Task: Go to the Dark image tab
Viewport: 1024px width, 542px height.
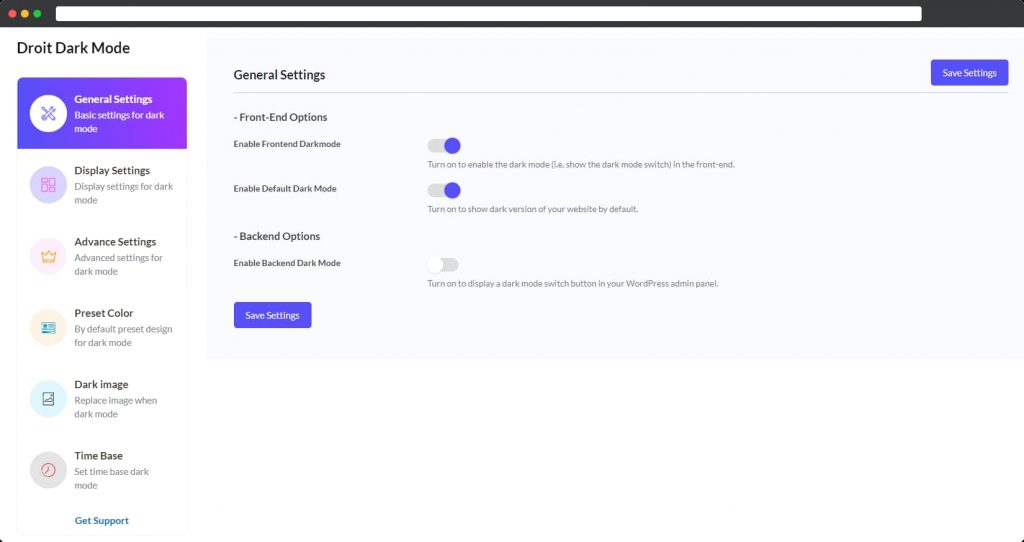Action: [x=102, y=398]
